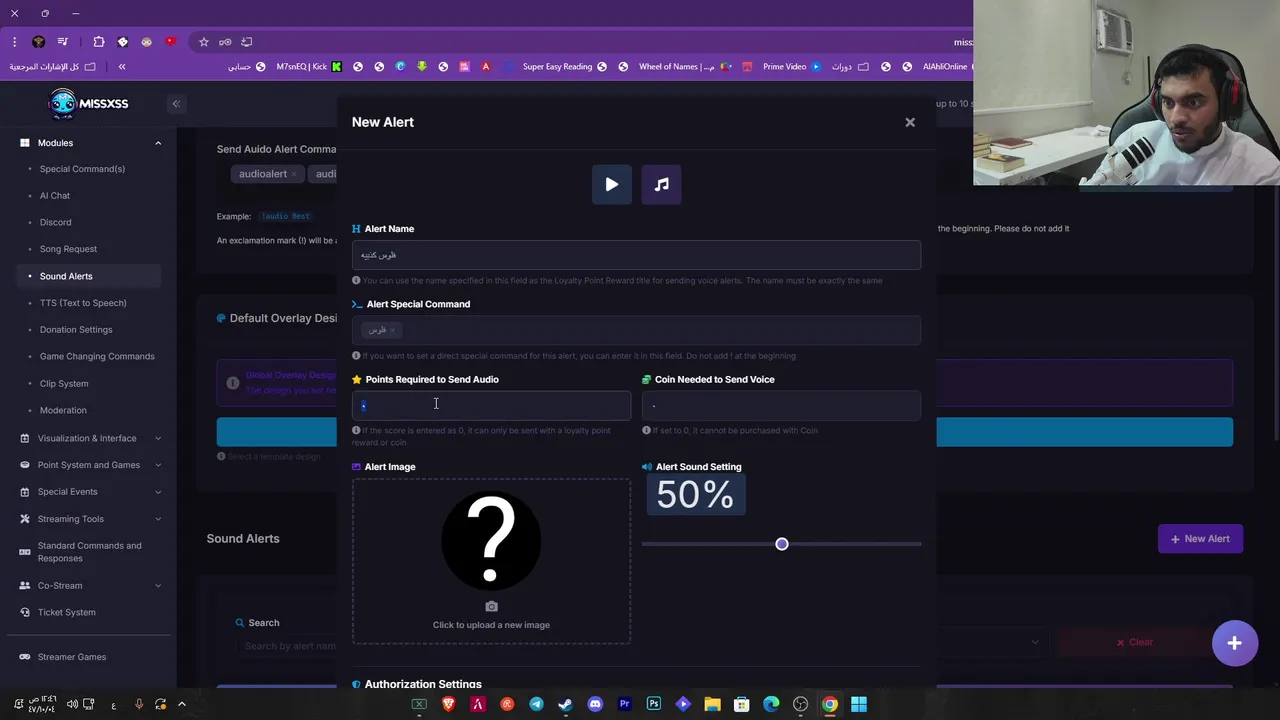Open Prime Video bookmark

791,67
